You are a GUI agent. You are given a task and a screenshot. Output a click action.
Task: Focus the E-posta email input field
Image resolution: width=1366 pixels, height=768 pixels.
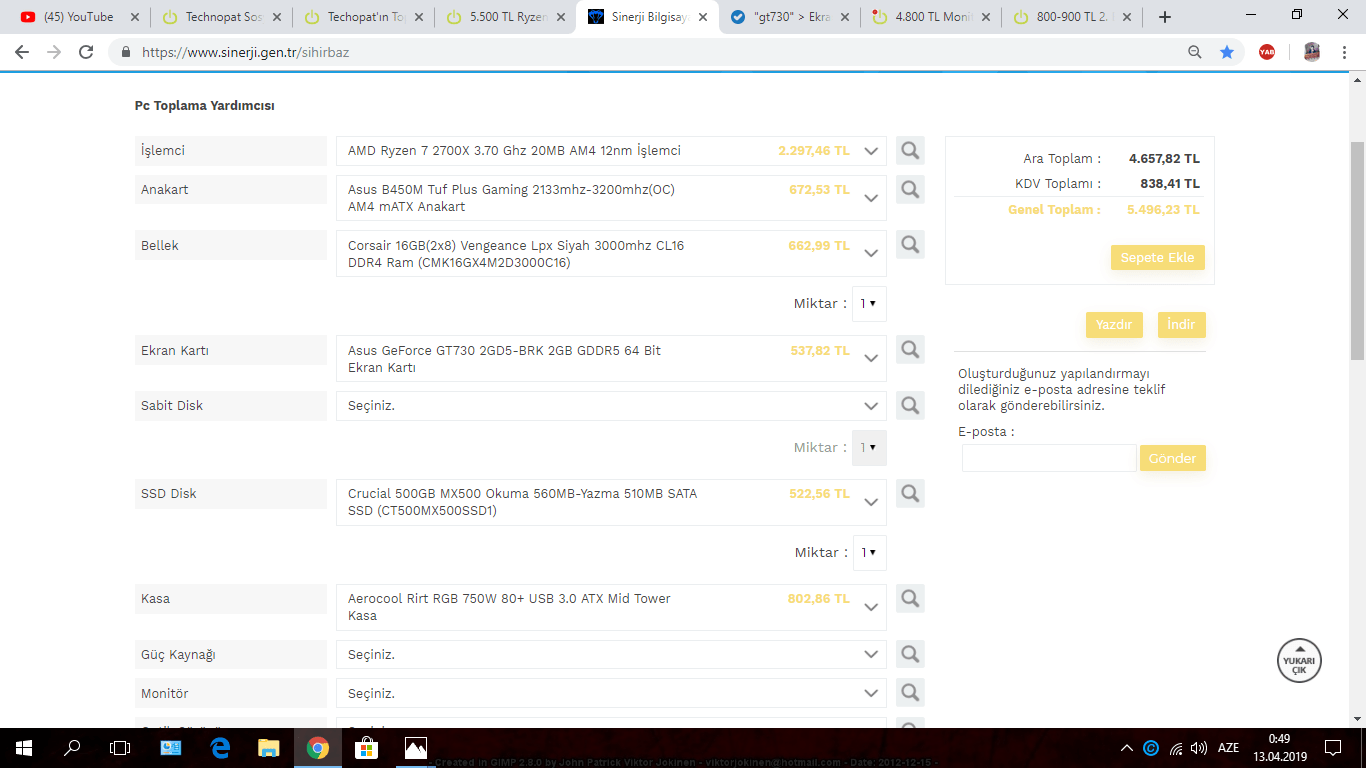pyautogui.click(x=1049, y=458)
